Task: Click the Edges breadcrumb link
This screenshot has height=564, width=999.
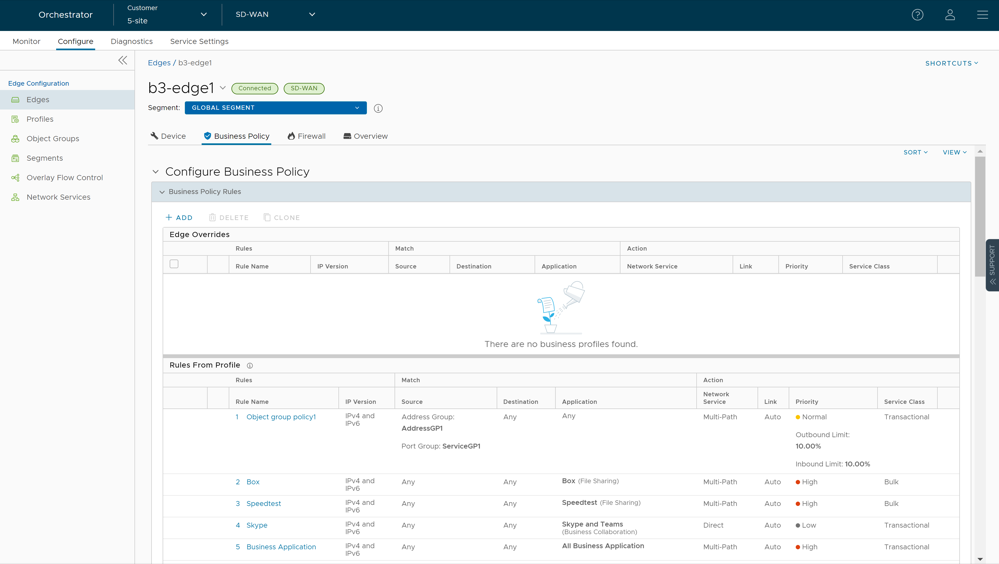Action: 159,63
